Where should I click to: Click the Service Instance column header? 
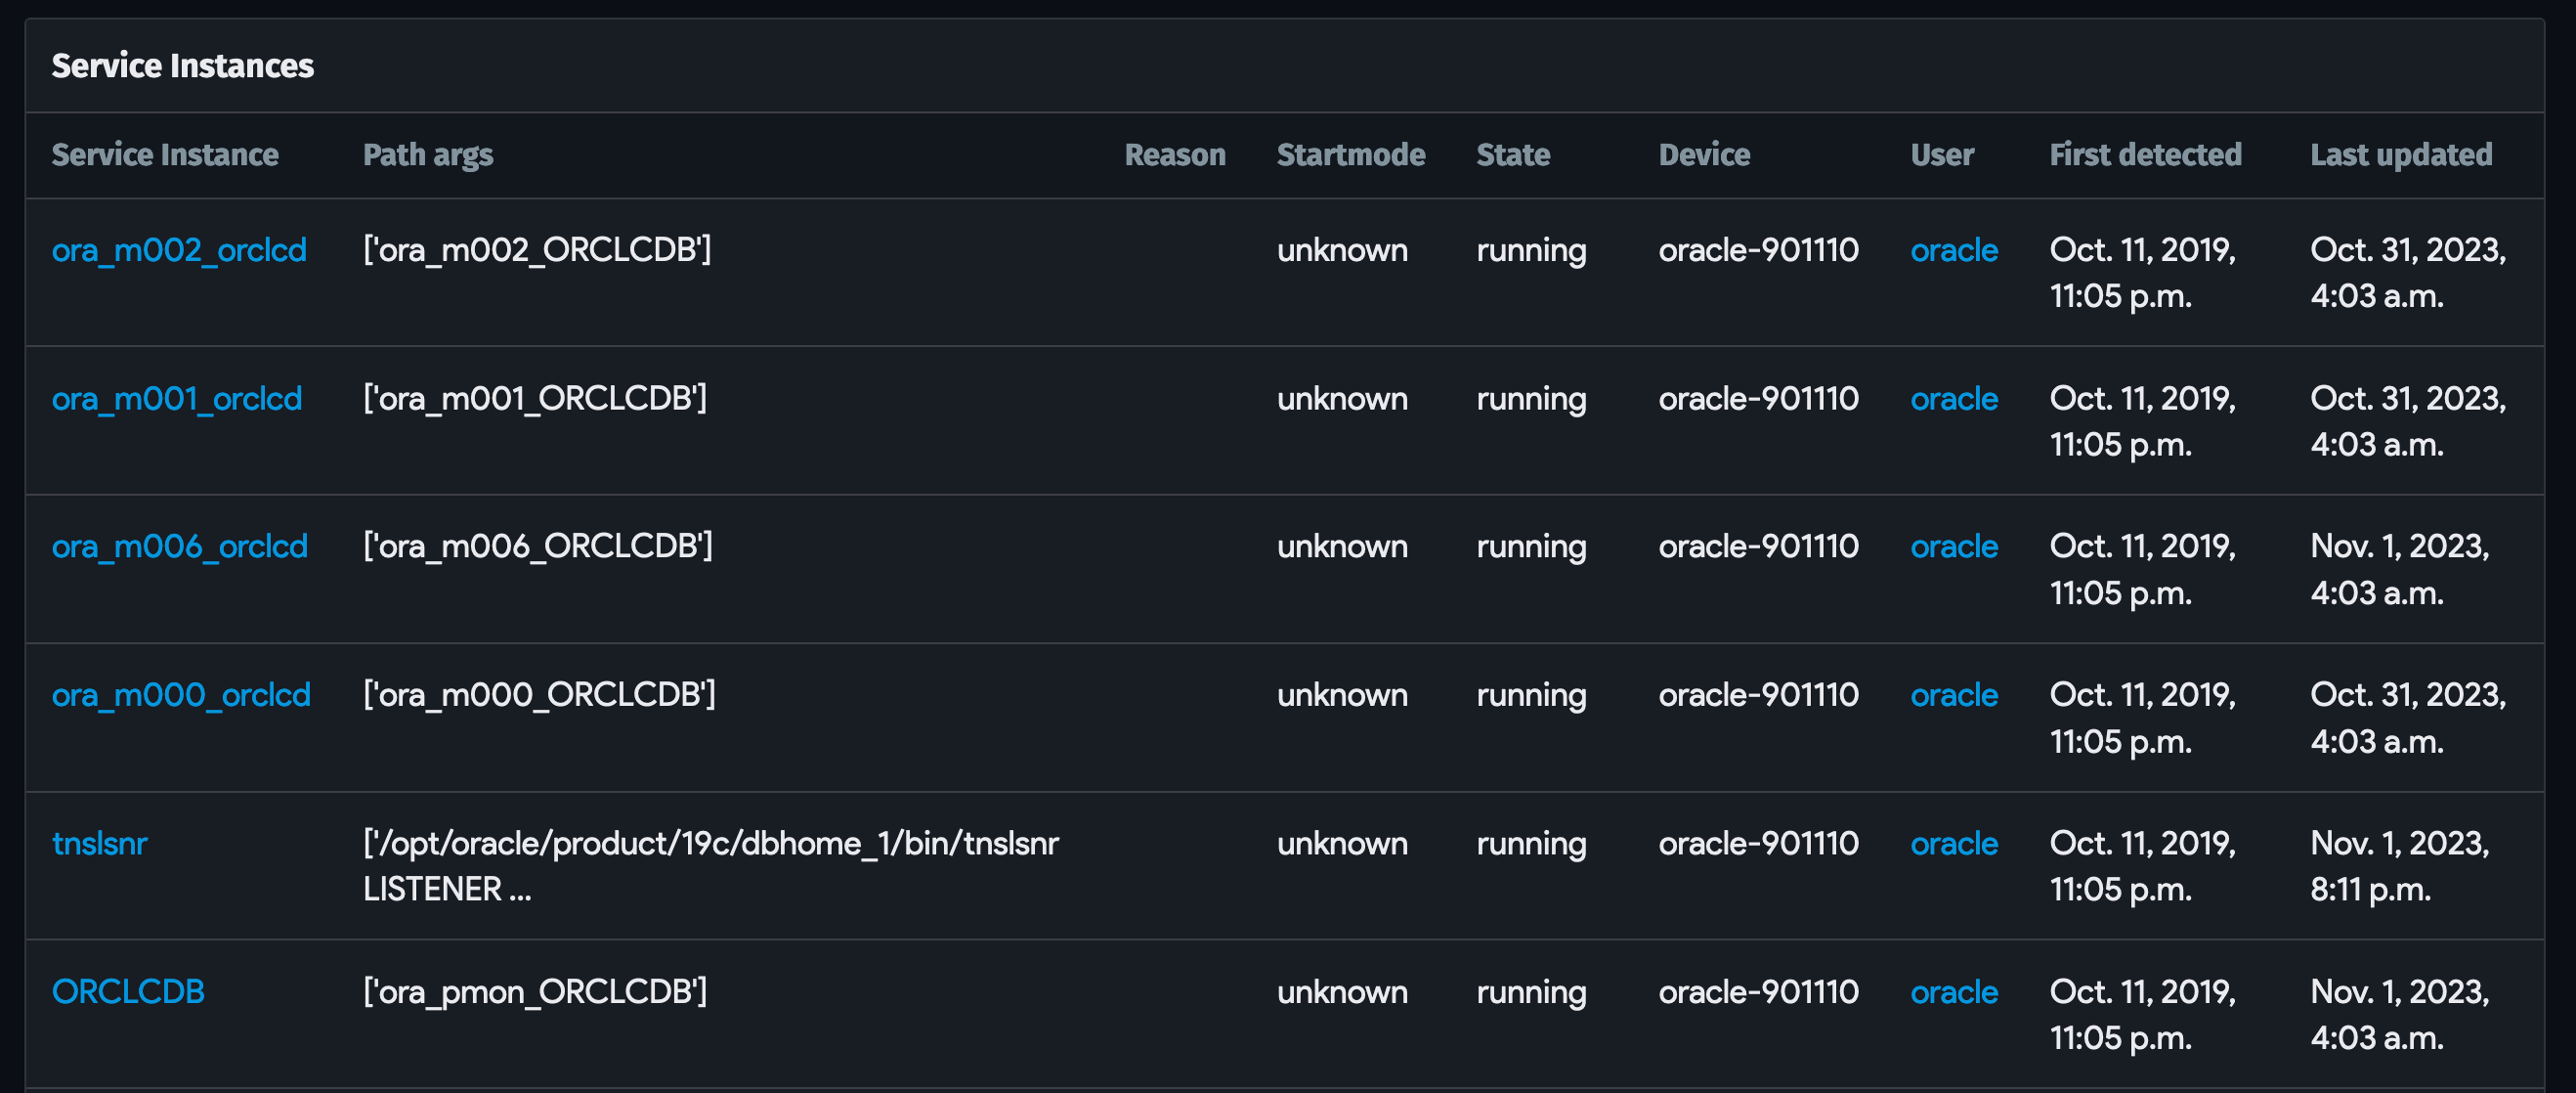(165, 155)
